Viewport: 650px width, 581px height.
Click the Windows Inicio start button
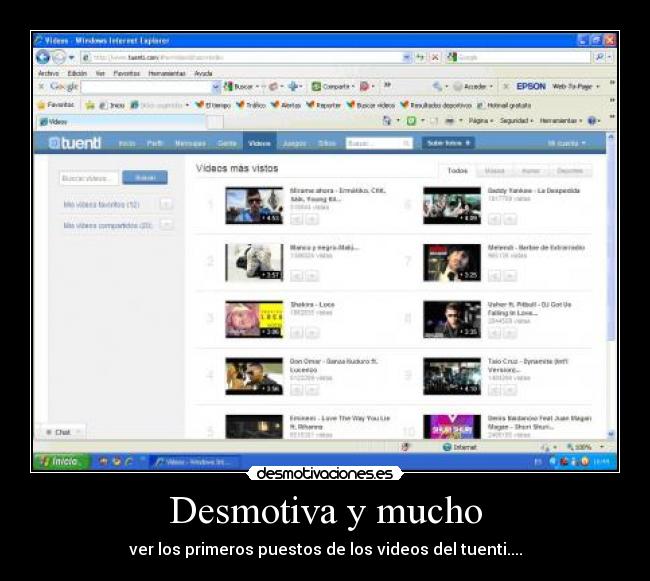63,462
